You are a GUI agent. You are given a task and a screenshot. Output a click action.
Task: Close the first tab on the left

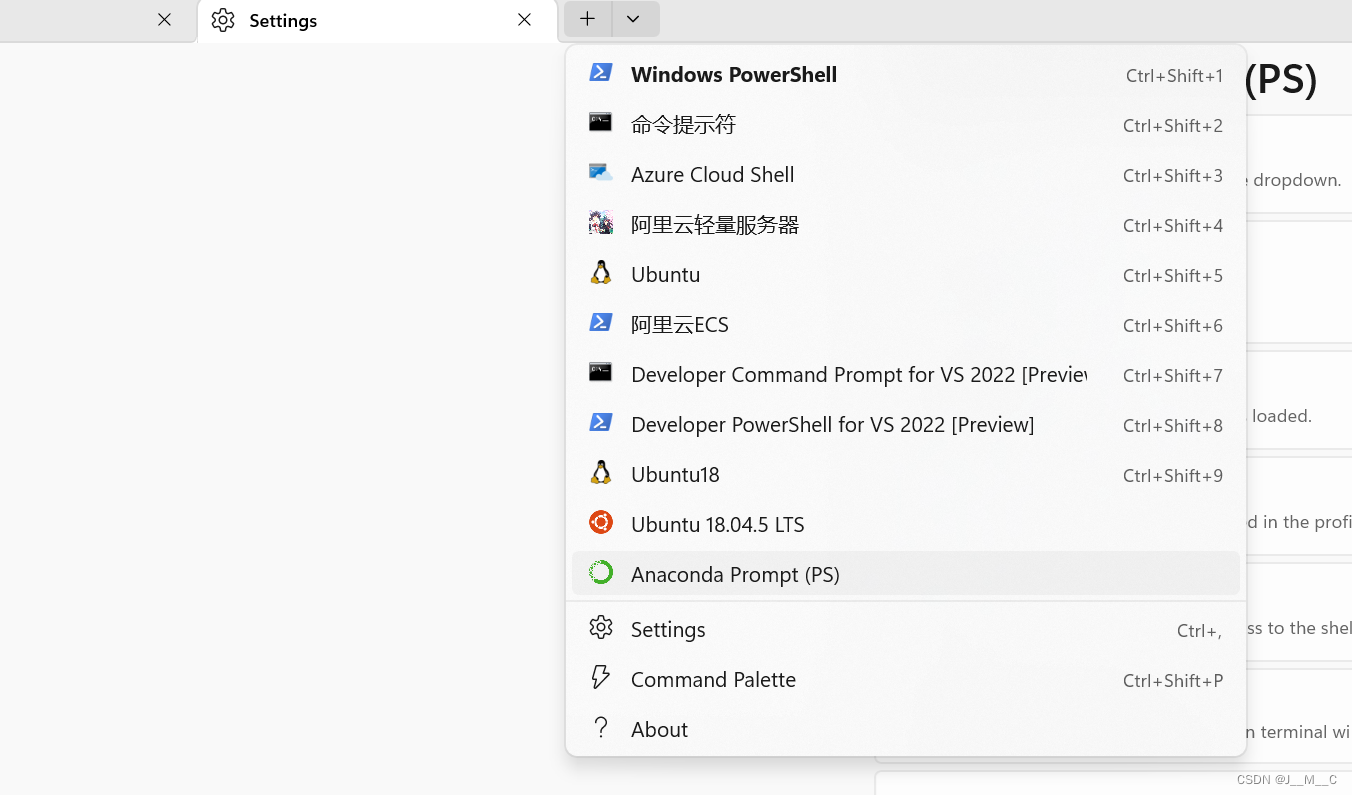point(164,20)
